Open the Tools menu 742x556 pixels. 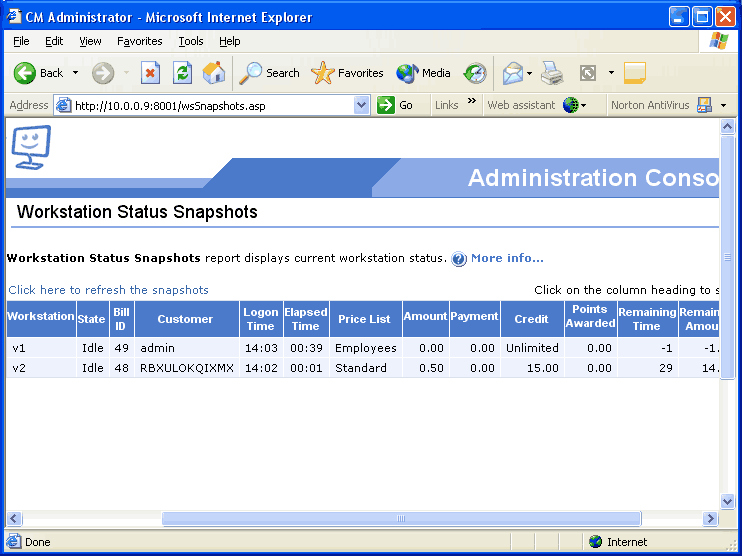pos(191,41)
